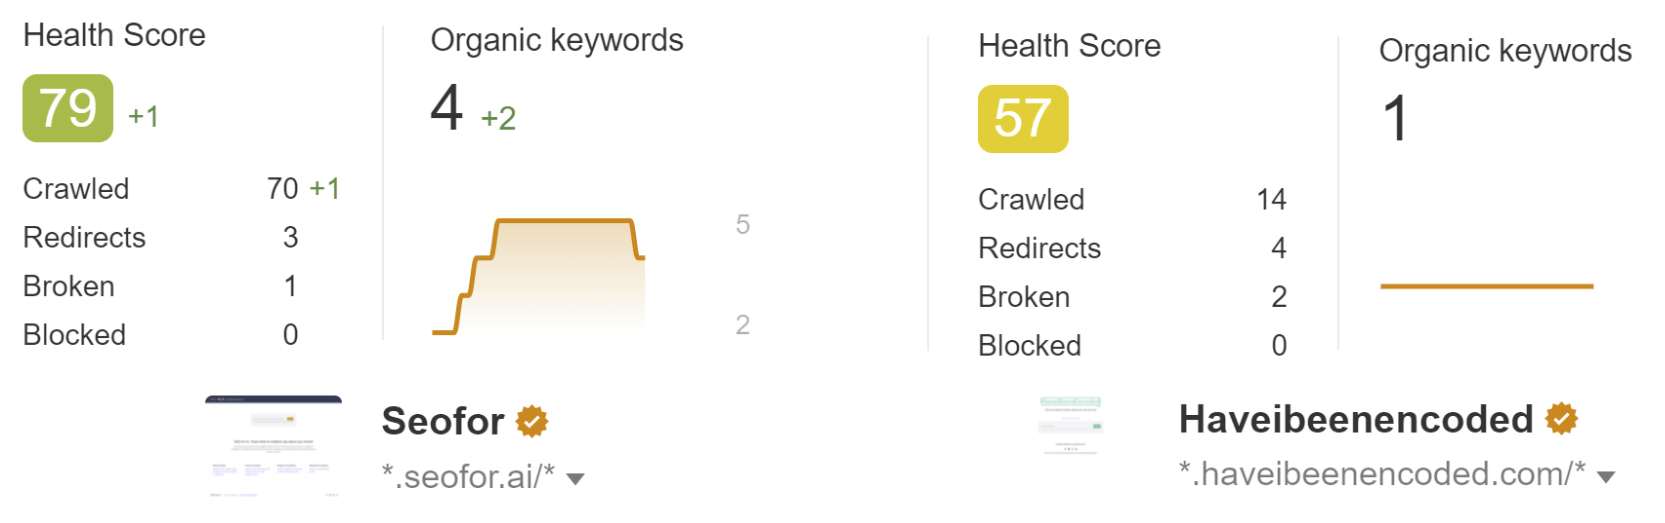Click the Seofor verified badge icon

pyautogui.click(x=532, y=422)
